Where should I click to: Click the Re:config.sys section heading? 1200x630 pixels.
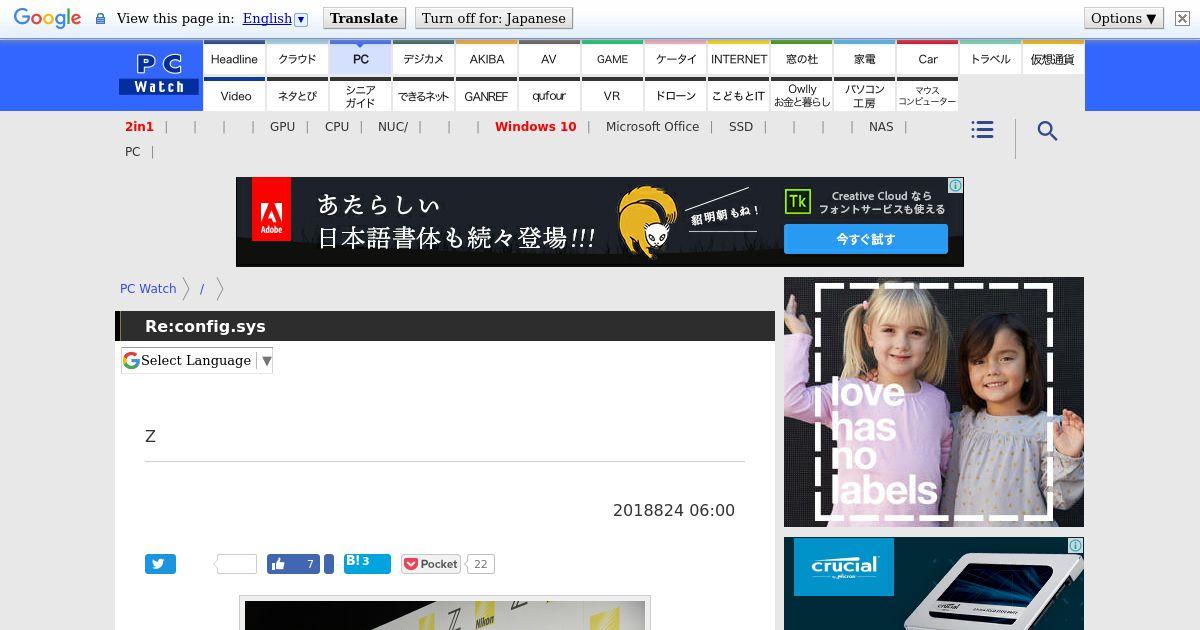pos(205,326)
